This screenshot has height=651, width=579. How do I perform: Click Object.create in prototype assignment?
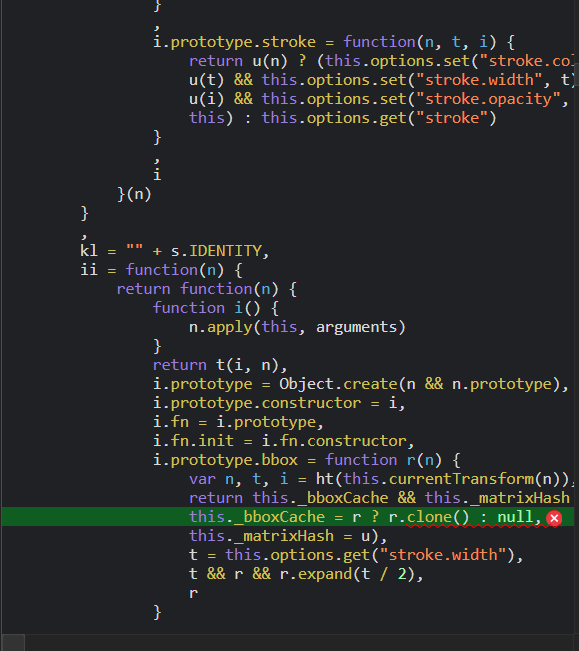pyautogui.click(x=338, y=384)
